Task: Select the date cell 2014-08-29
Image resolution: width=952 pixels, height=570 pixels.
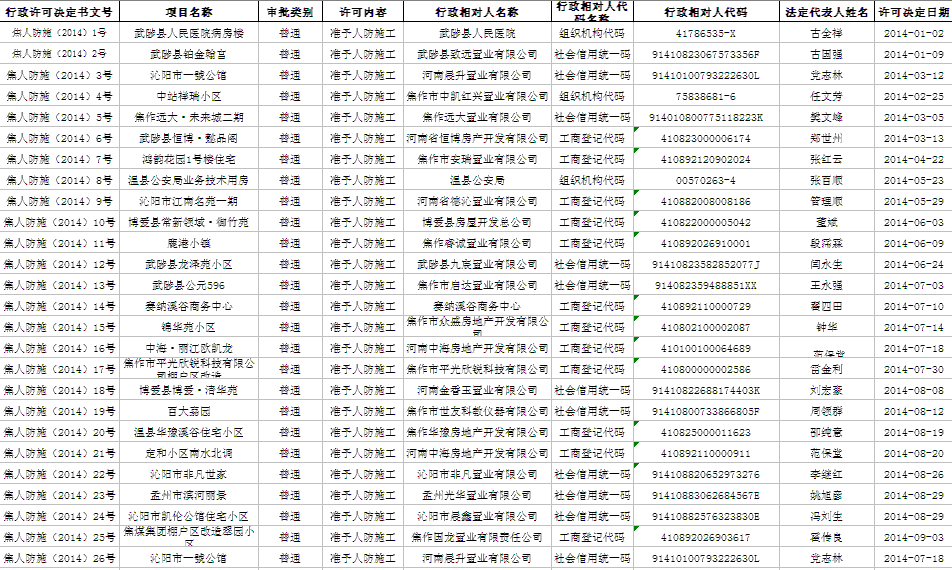Action: pyautogui.click(x=913, y=516)
